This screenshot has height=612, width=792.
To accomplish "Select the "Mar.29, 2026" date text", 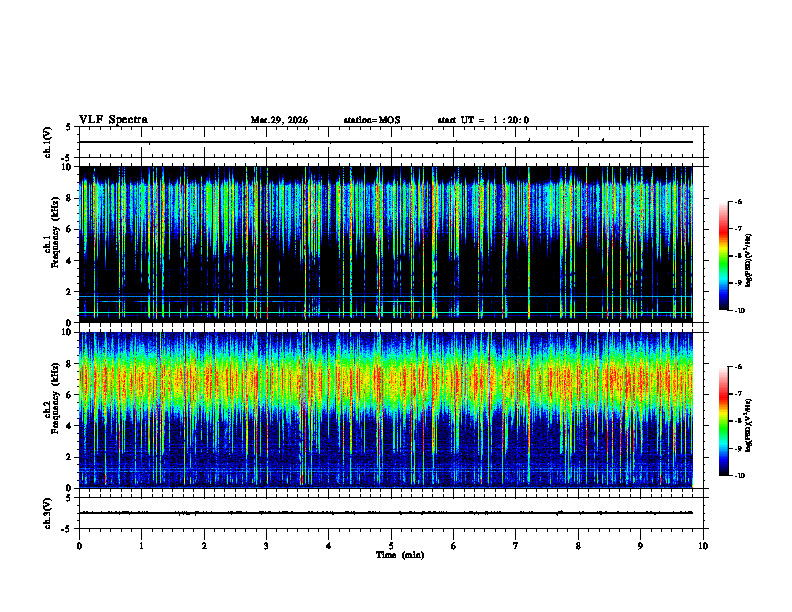I will pos(279,120).
